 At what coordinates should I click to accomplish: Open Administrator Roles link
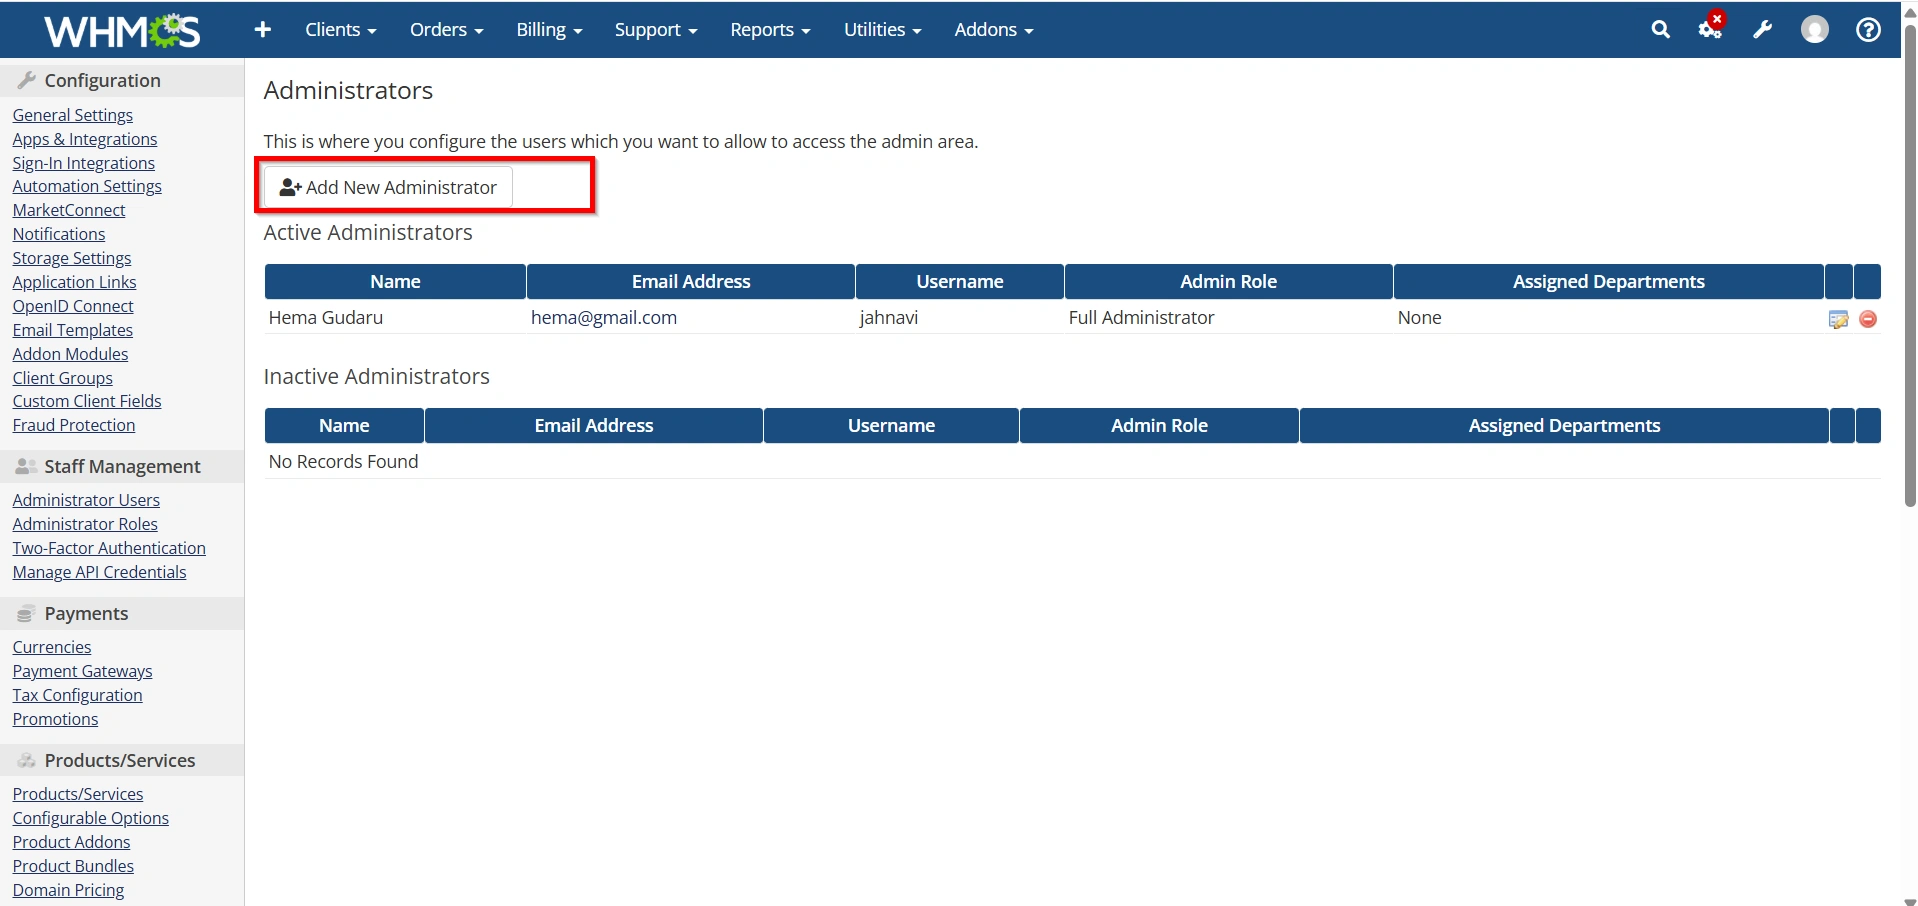(85, 524)
